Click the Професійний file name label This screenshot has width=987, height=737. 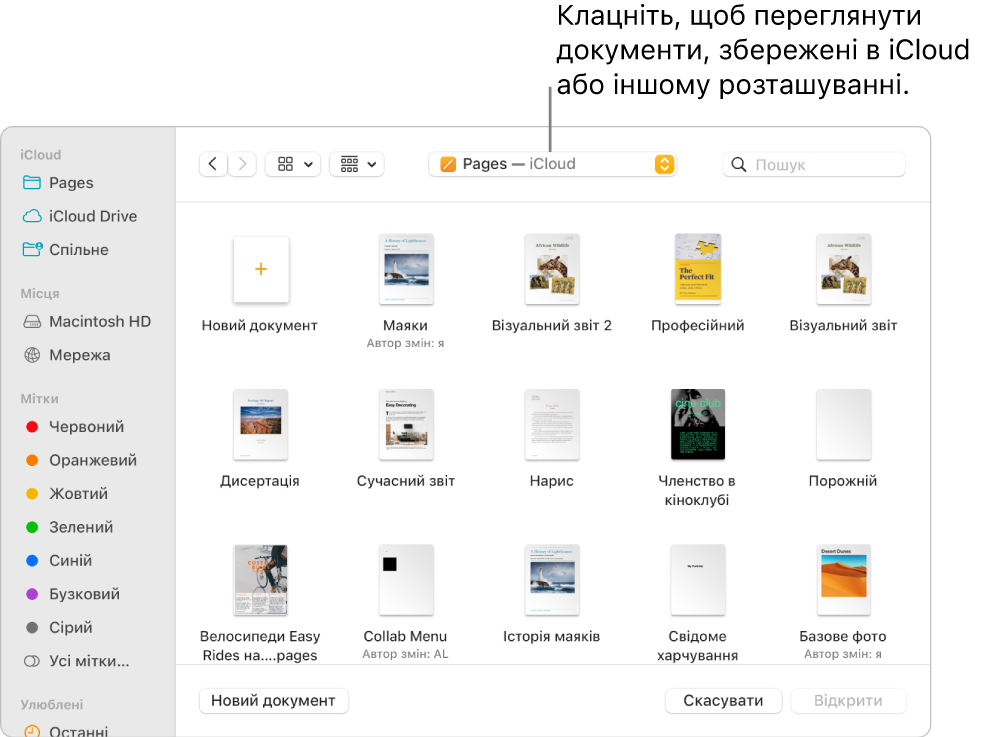697,325
